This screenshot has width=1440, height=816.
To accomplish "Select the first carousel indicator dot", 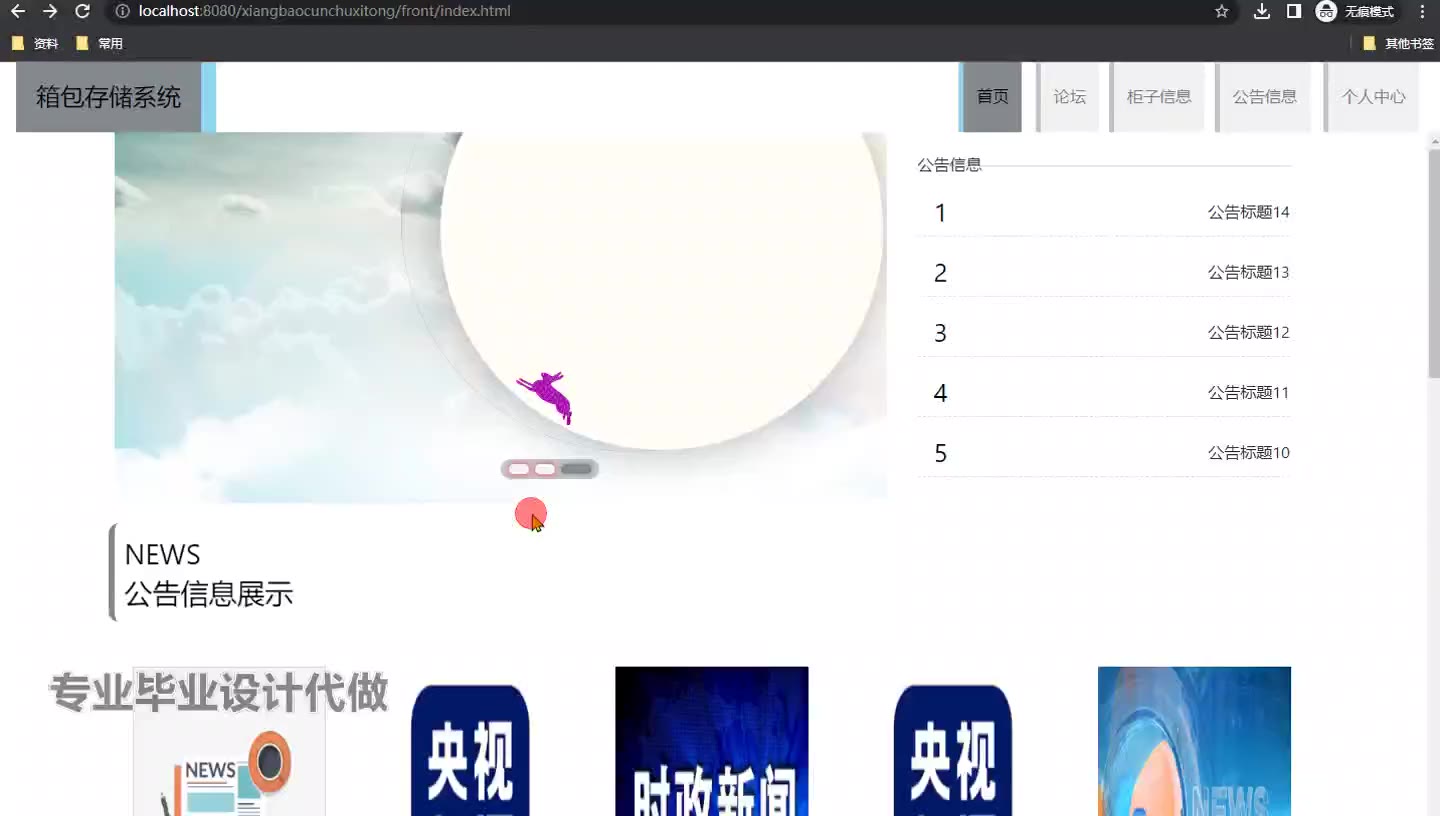I will [518, 469].
